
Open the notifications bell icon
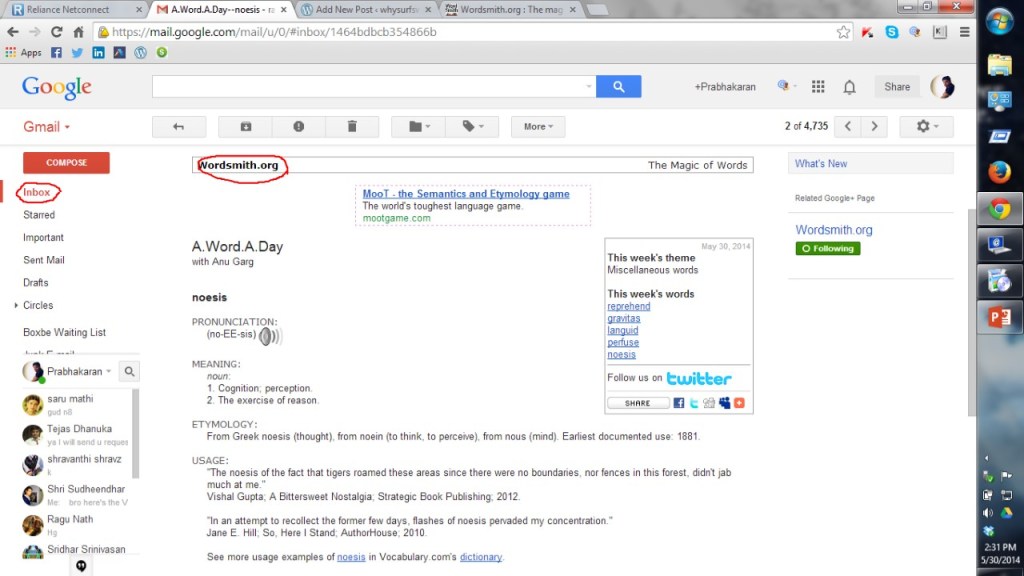[849, 87]
